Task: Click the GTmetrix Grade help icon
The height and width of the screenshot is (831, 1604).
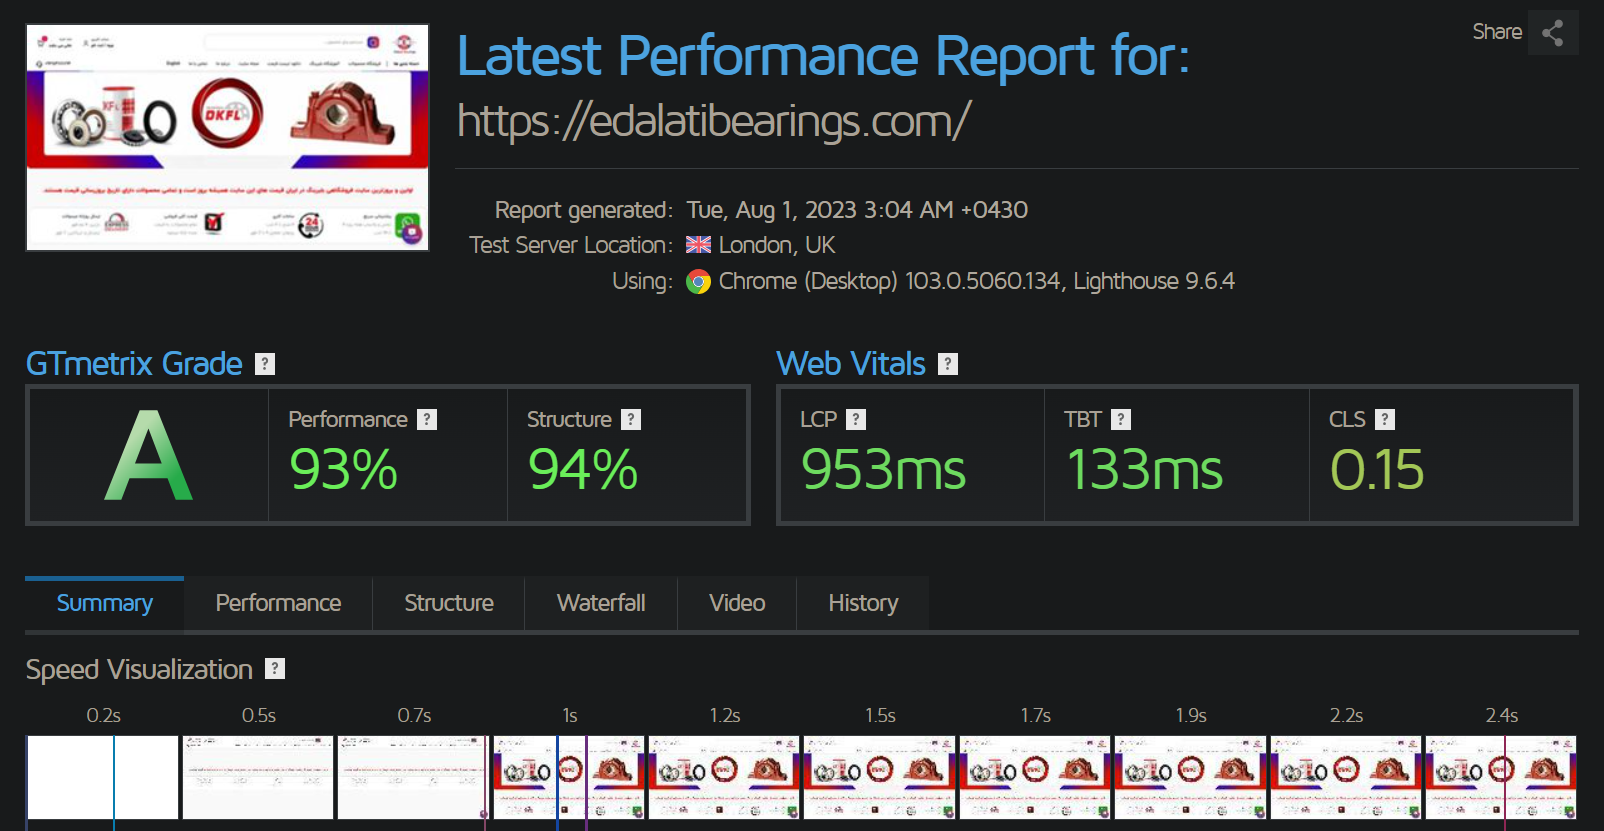Action: [265, 364]
